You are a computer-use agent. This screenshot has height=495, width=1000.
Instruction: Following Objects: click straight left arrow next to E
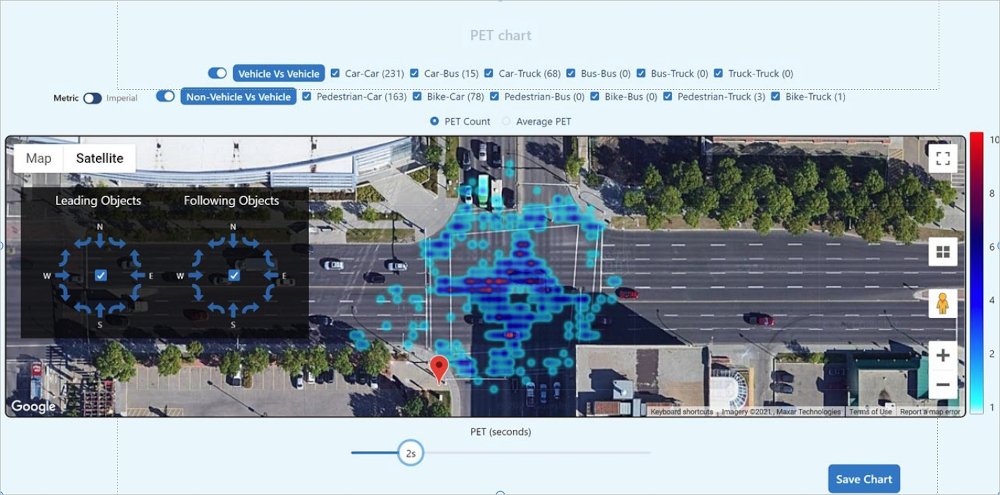[271, 275]
